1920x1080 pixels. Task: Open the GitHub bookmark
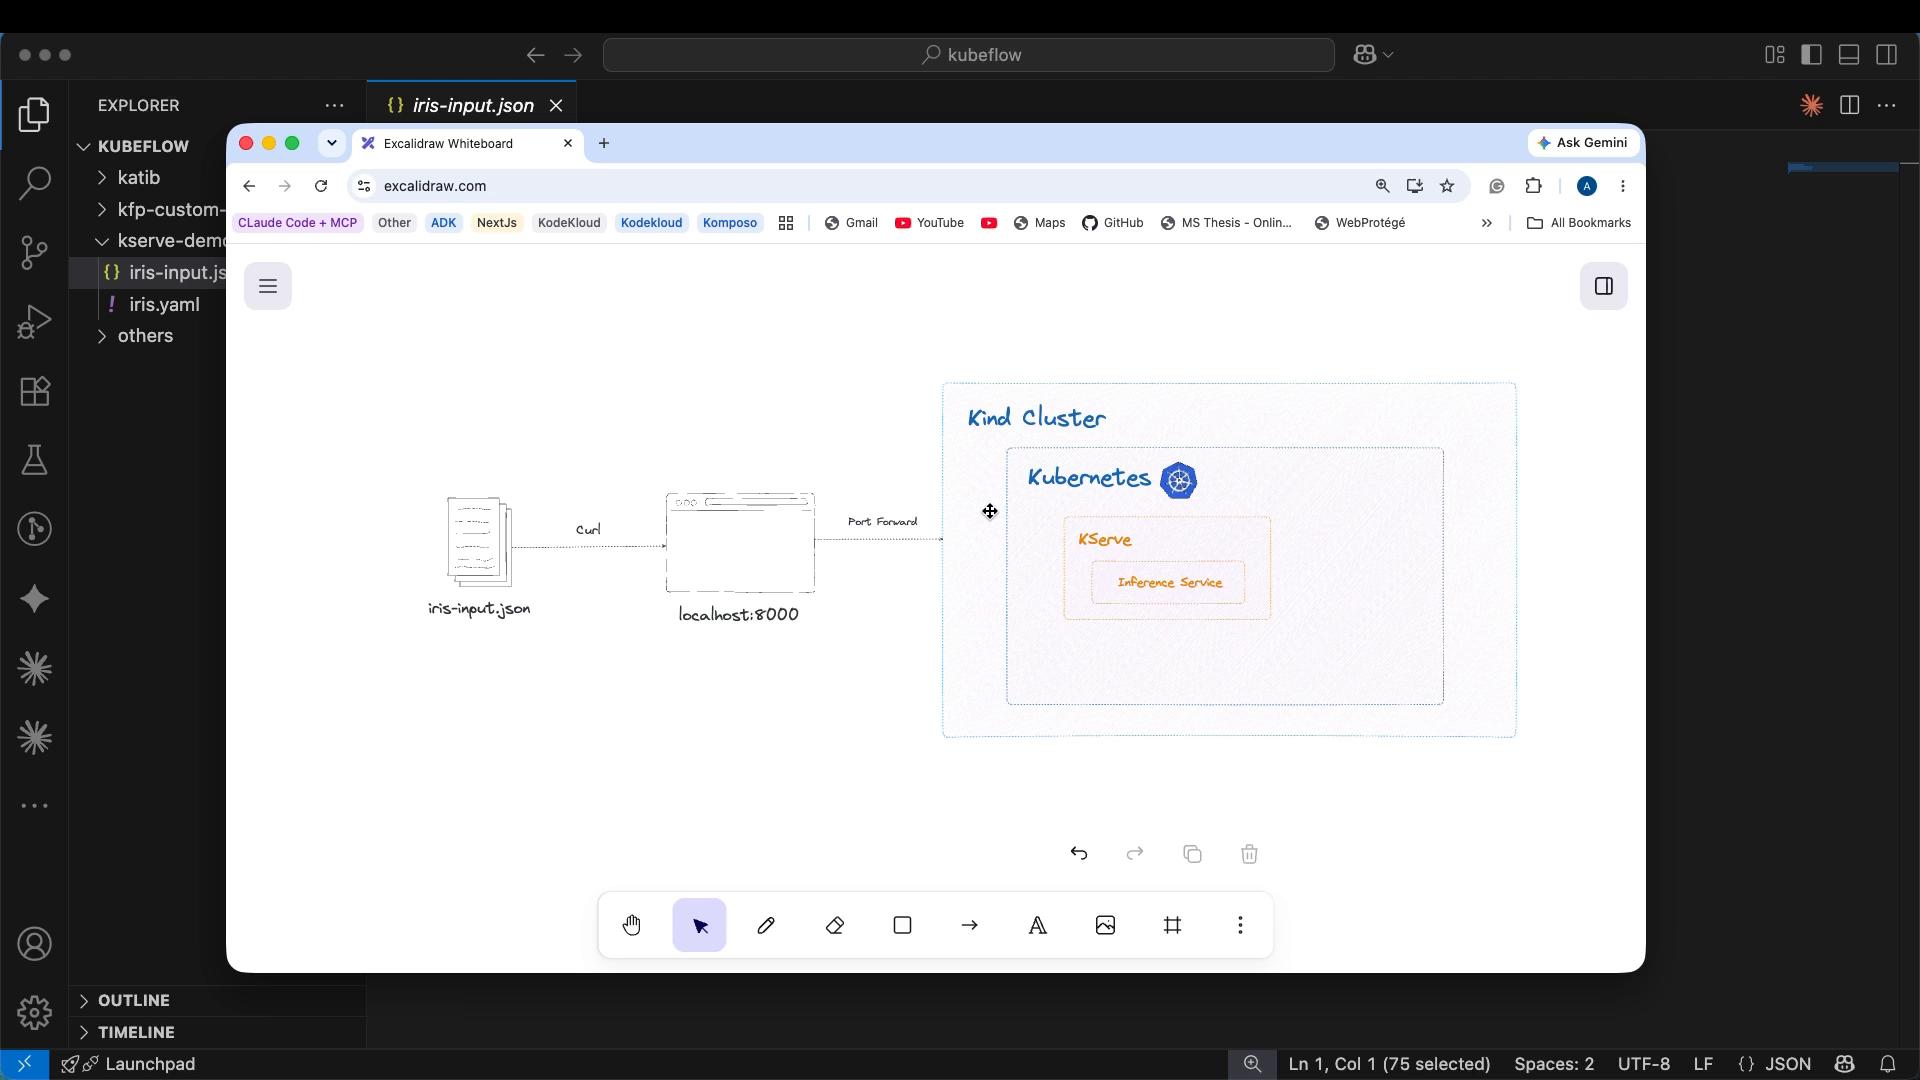(1113, 223)
